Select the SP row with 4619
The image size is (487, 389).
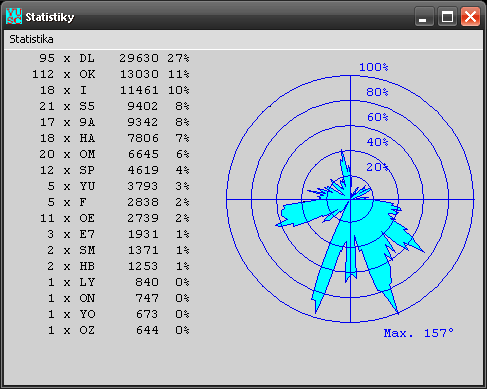point(114,170)
